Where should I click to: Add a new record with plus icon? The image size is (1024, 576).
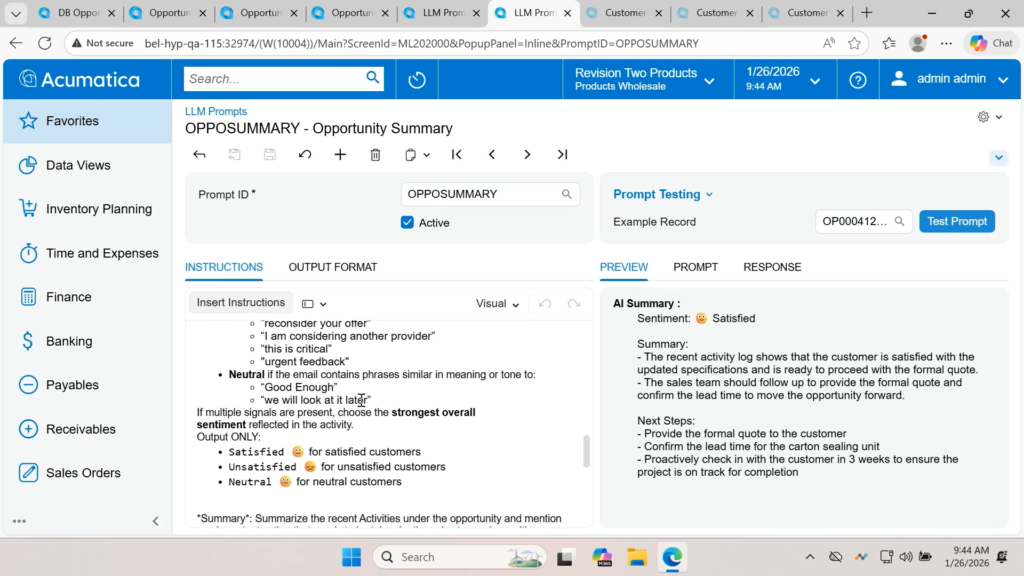click(340, 155)
